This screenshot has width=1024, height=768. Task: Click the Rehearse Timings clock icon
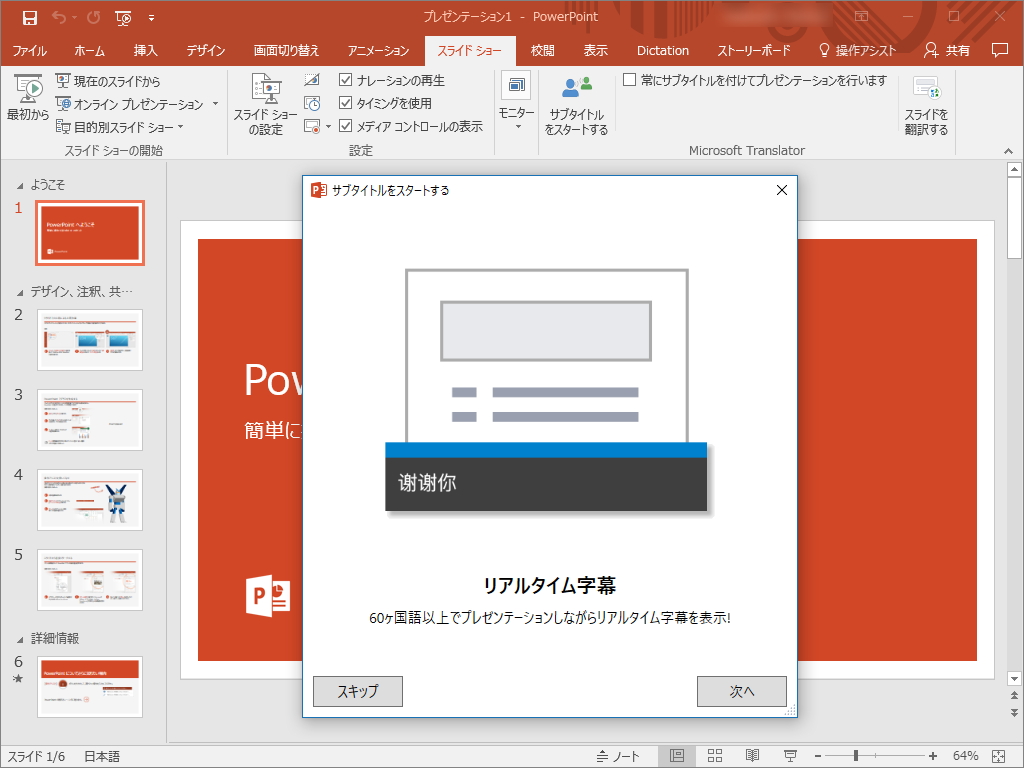[x=312, y=103]
